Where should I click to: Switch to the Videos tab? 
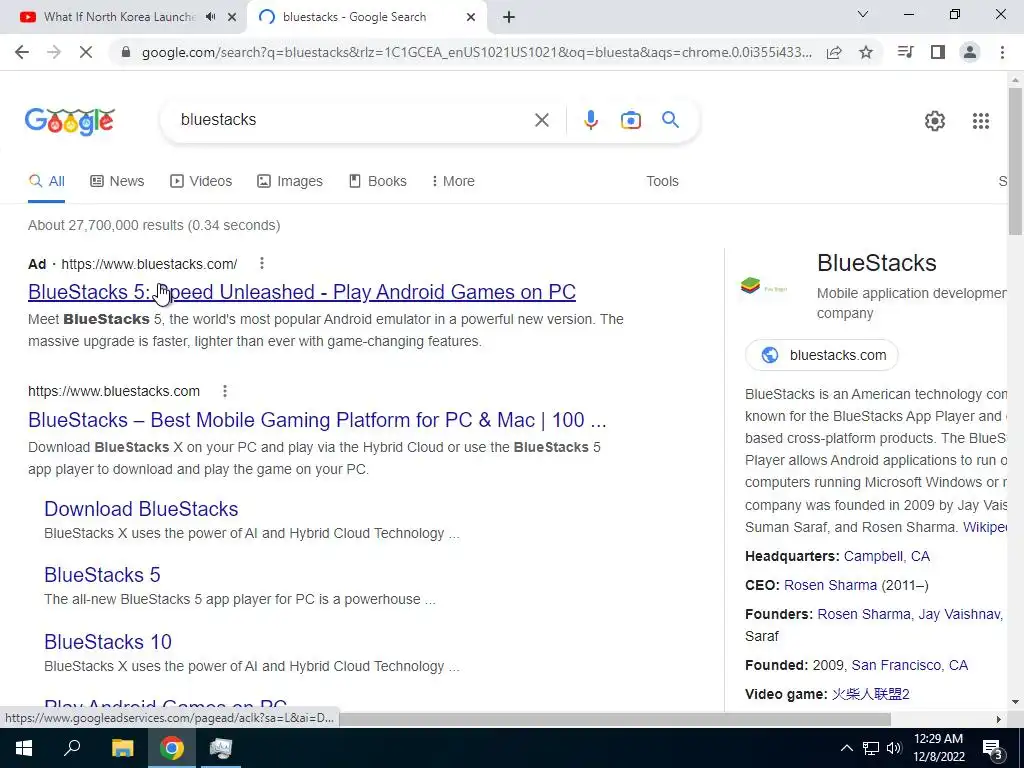201,182
